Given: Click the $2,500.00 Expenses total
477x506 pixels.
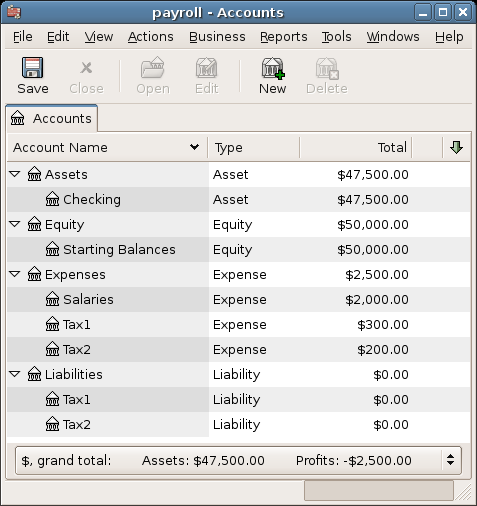Looking at the screenshot, I should coord(377,274).
